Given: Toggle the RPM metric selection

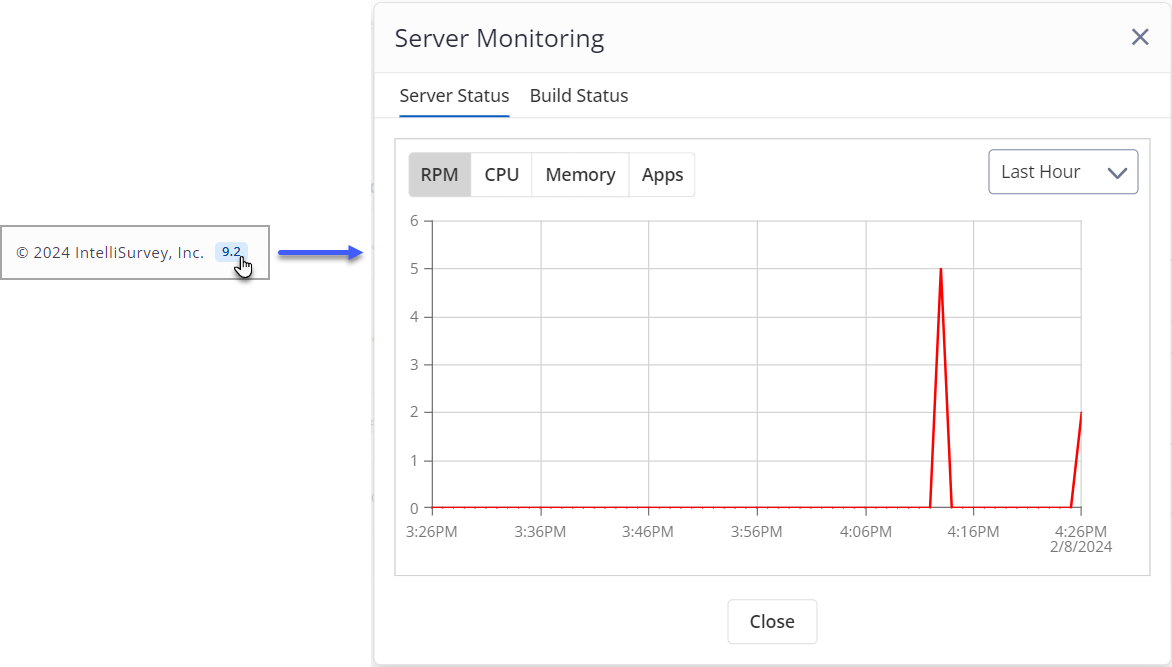Looking at the screenshot, I should pyautogui.click(x=440, y=174).
